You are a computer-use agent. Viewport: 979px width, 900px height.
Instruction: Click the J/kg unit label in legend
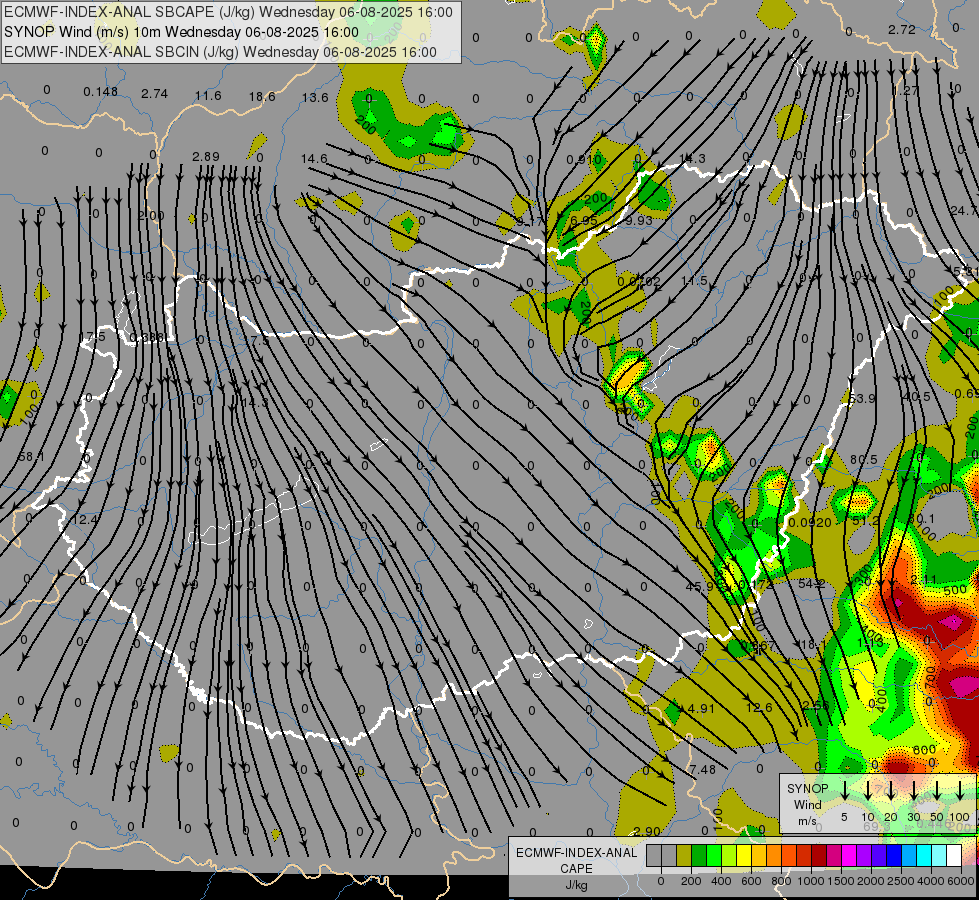click(576, 885)
